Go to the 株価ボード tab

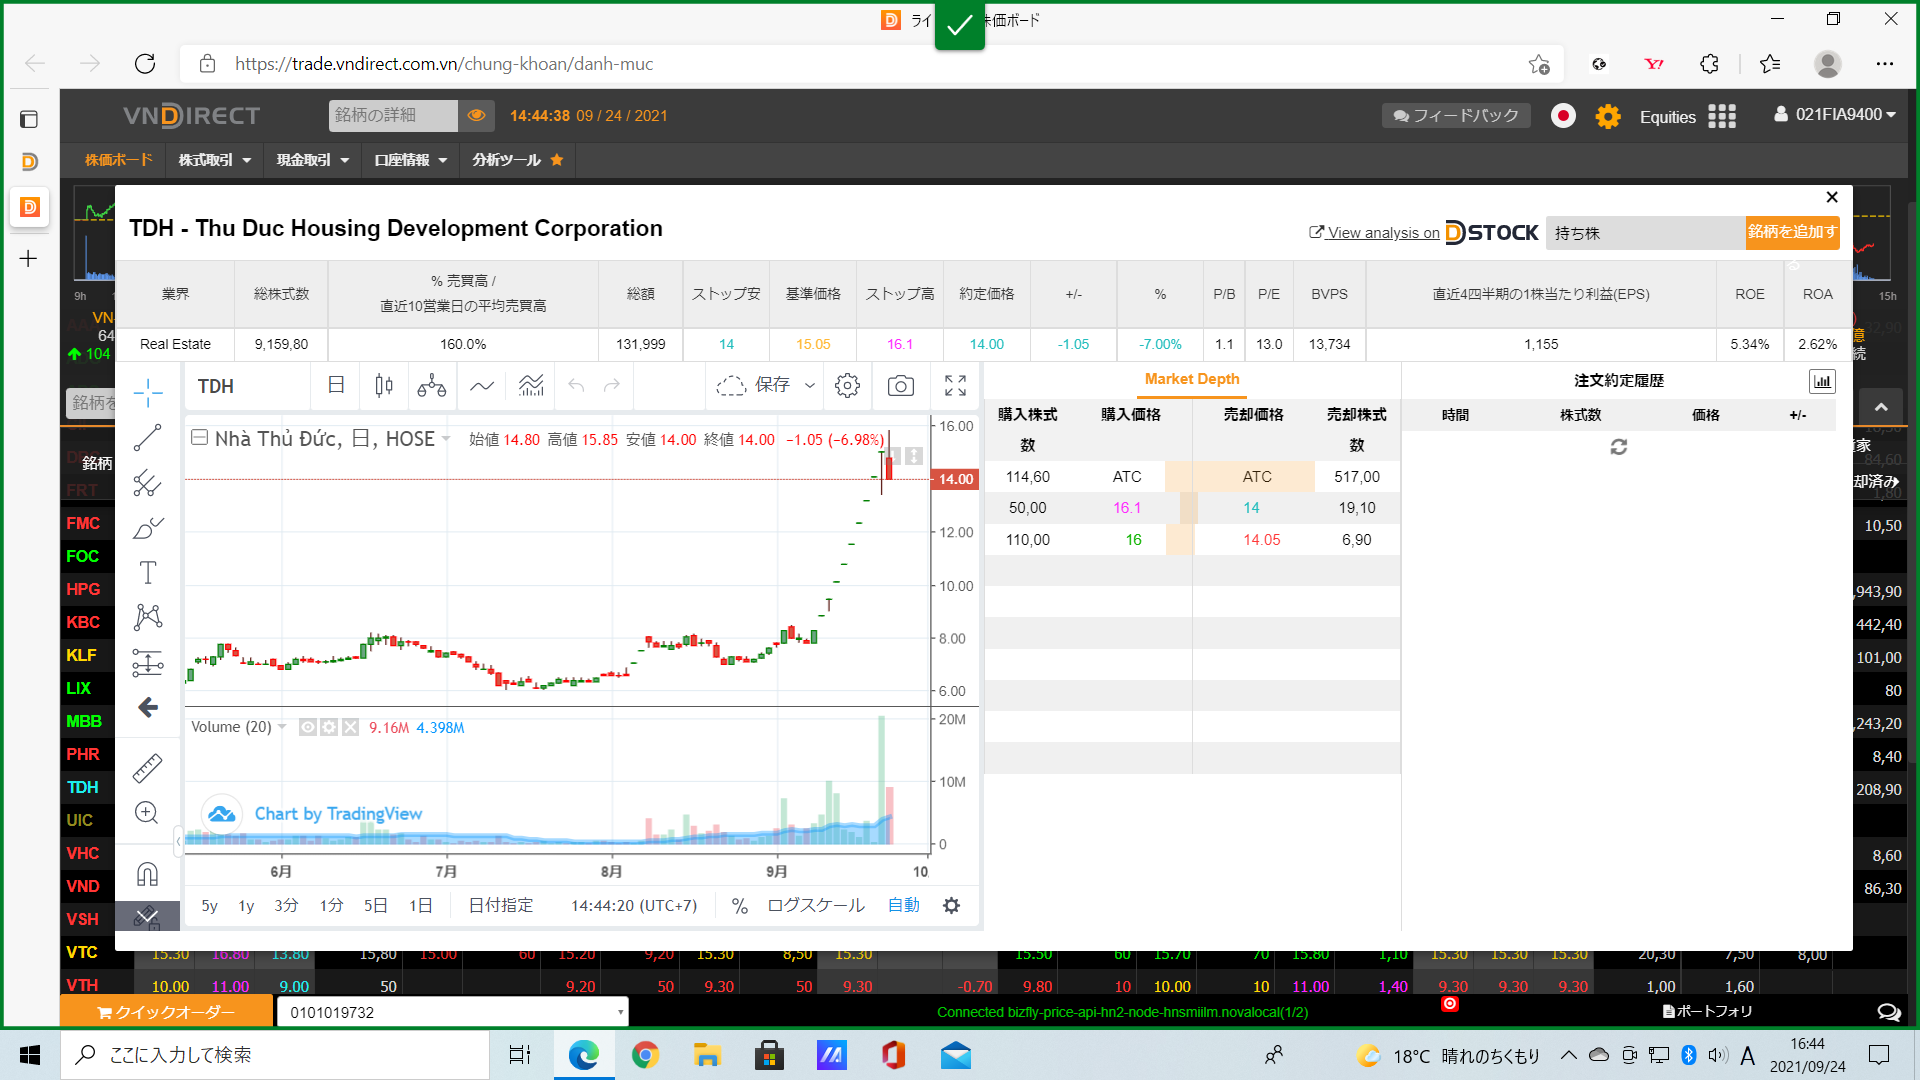coord(118,160)
